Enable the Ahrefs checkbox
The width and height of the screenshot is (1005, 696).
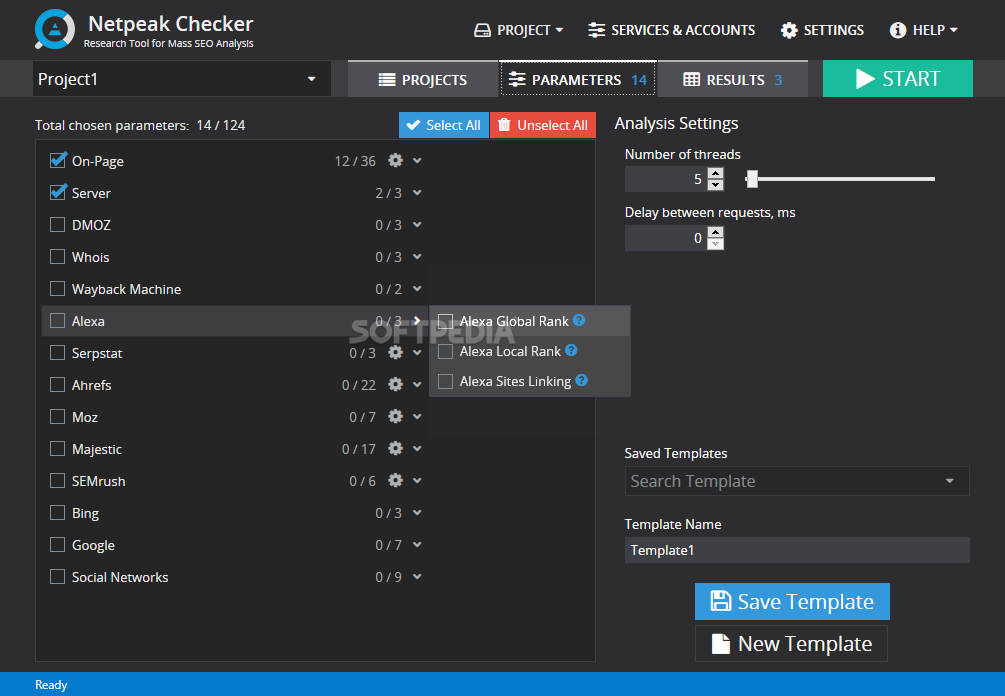click(58, 385)
